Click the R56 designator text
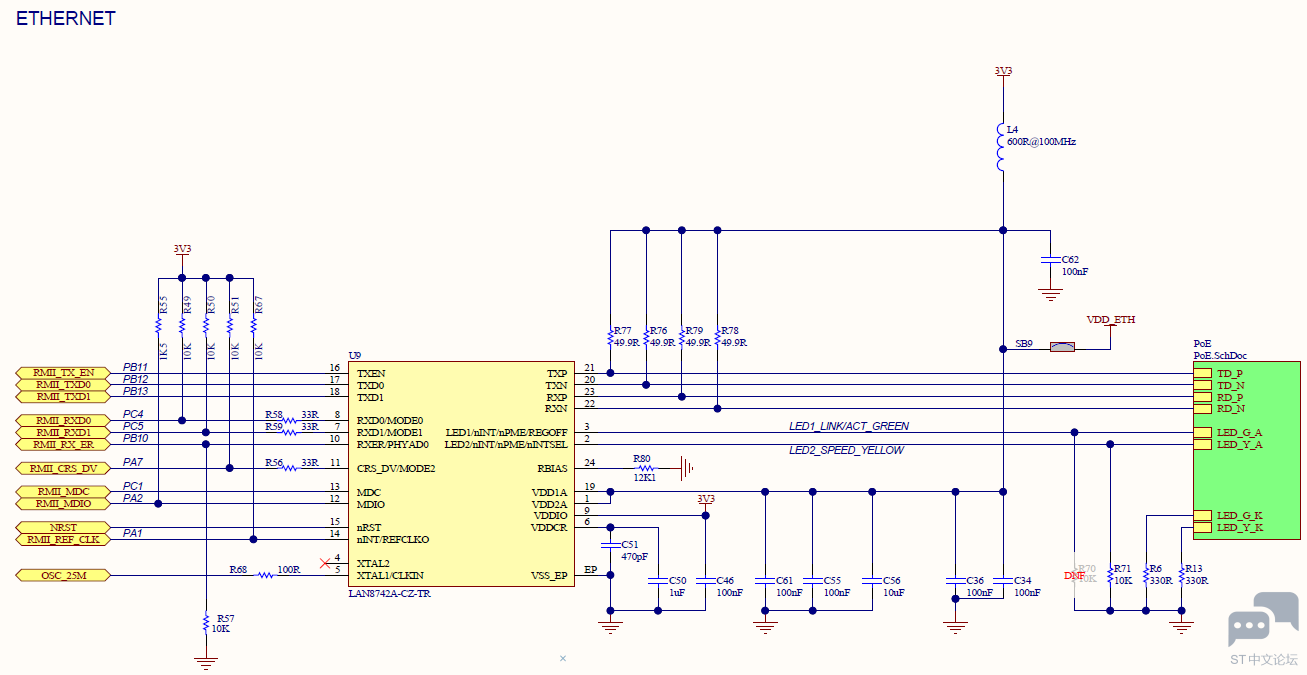 coord(274,462)
